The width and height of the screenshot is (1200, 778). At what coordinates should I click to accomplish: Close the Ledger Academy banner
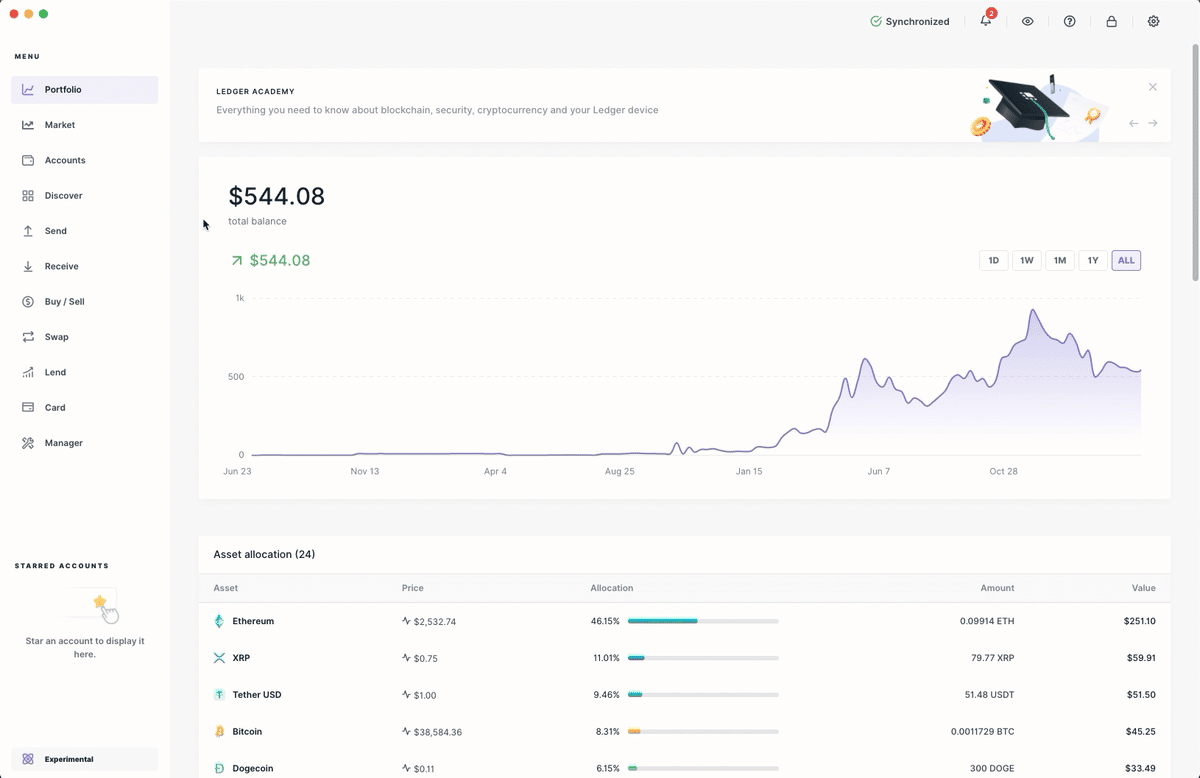click(x=1153, y=87)
